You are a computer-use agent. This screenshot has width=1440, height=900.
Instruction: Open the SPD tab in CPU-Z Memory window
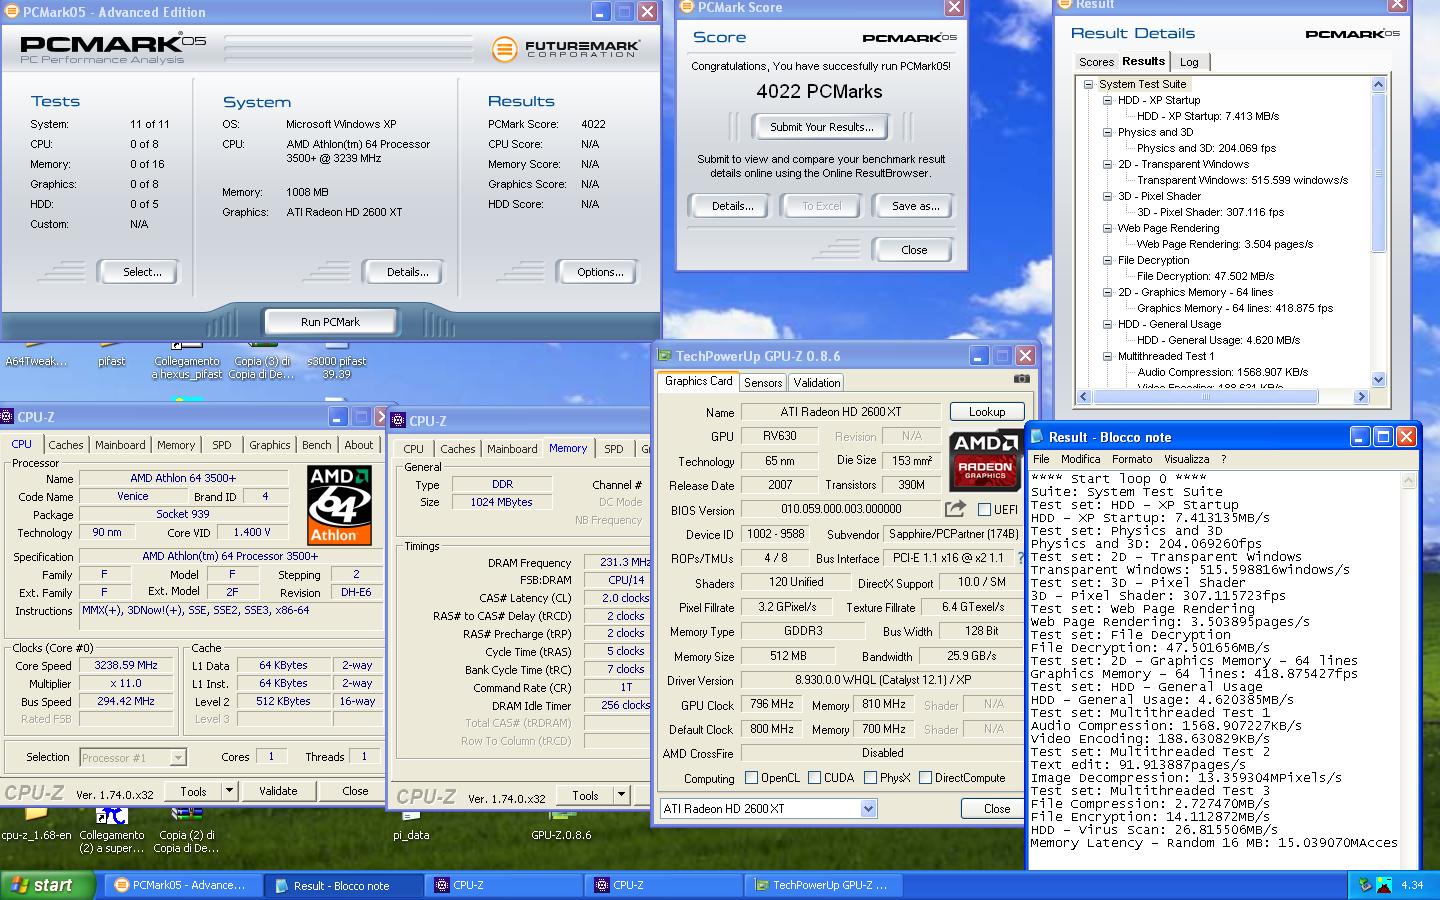click(614, 449)
